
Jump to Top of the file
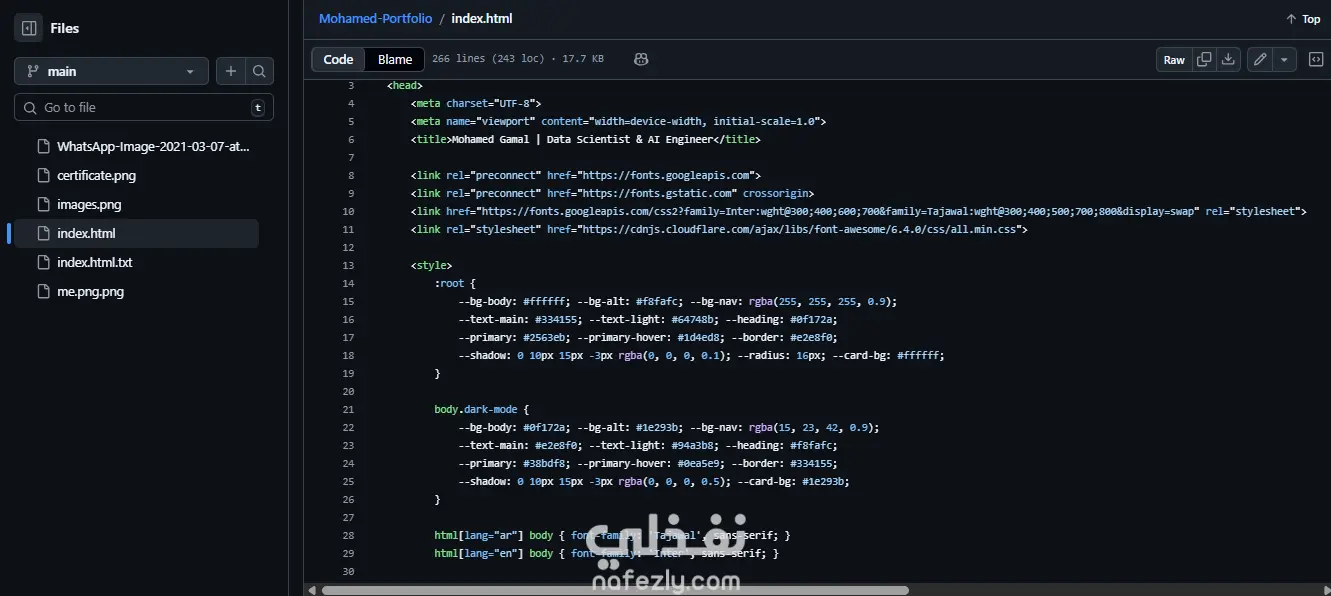pos(1303,19)
